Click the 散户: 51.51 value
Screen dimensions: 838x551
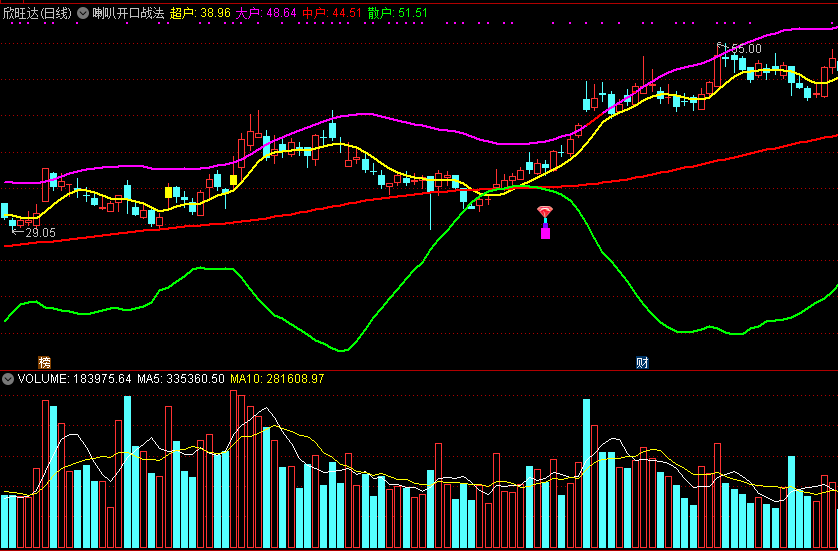(398, 13)
